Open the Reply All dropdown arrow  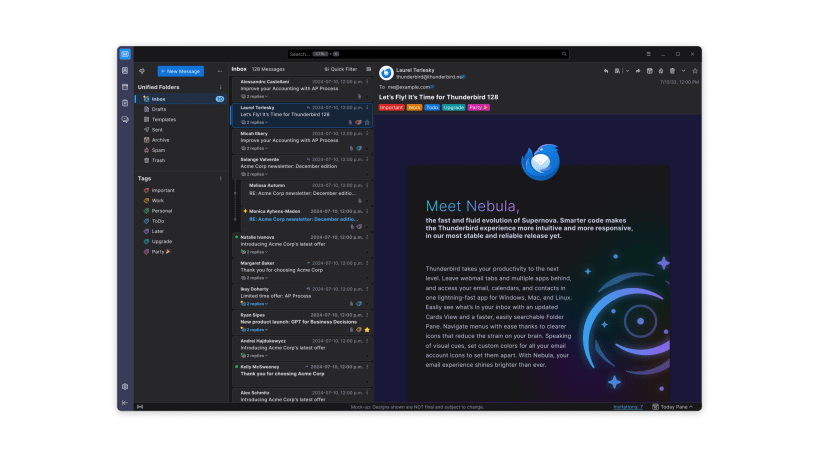627,71
